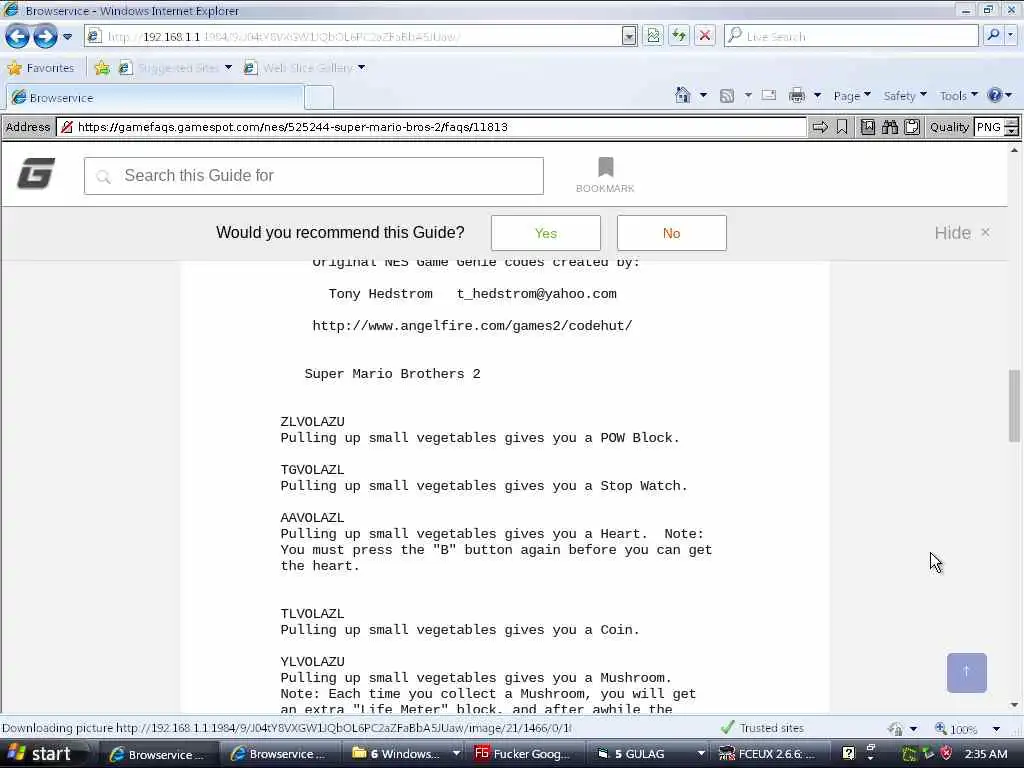
Task: Refresh the page with green arrows icon
Action: point(679,36)
